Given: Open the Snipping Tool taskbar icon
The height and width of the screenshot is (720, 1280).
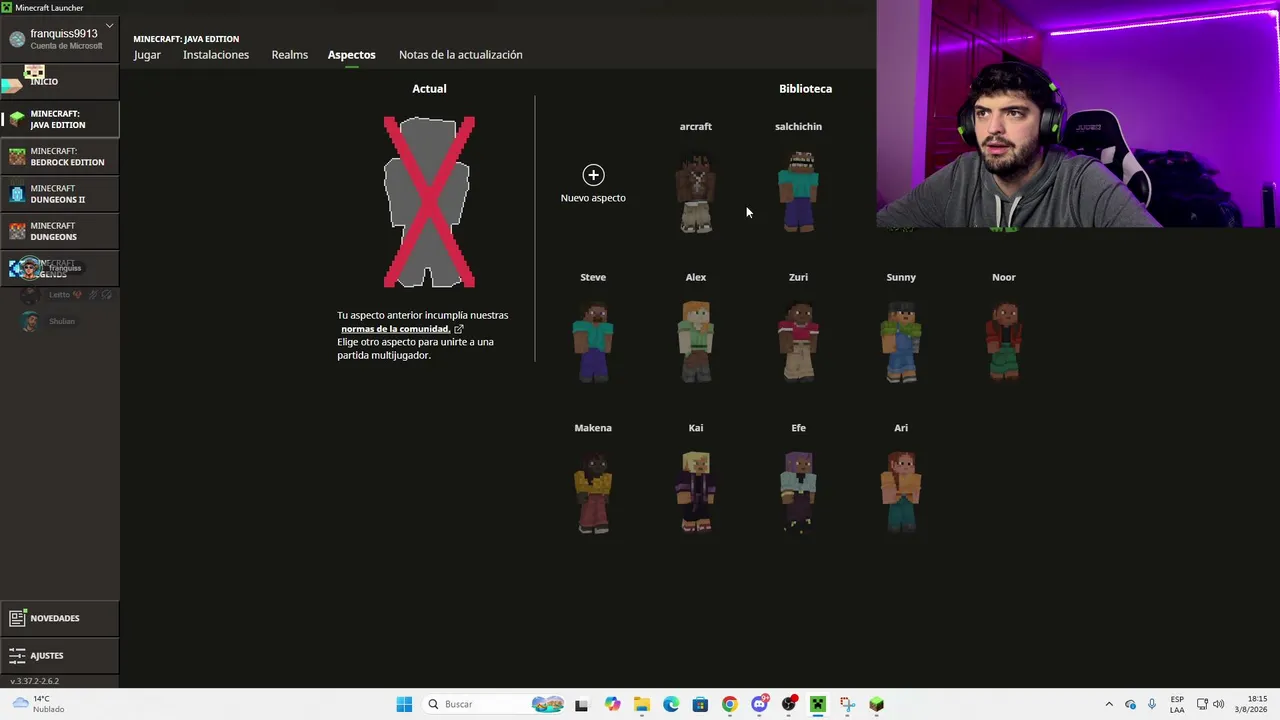Looking at the screenshot, I should [x=847, y=704].
